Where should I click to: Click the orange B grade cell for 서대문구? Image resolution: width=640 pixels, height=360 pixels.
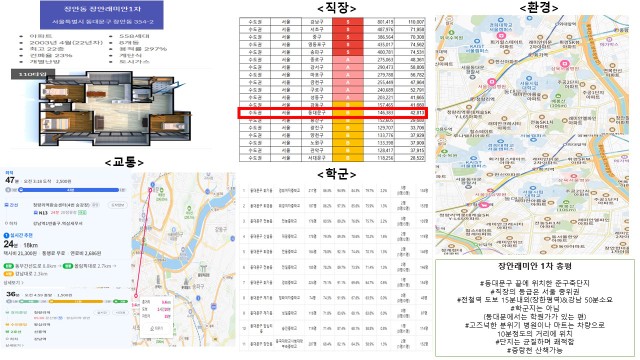click(x=348, y=158)
